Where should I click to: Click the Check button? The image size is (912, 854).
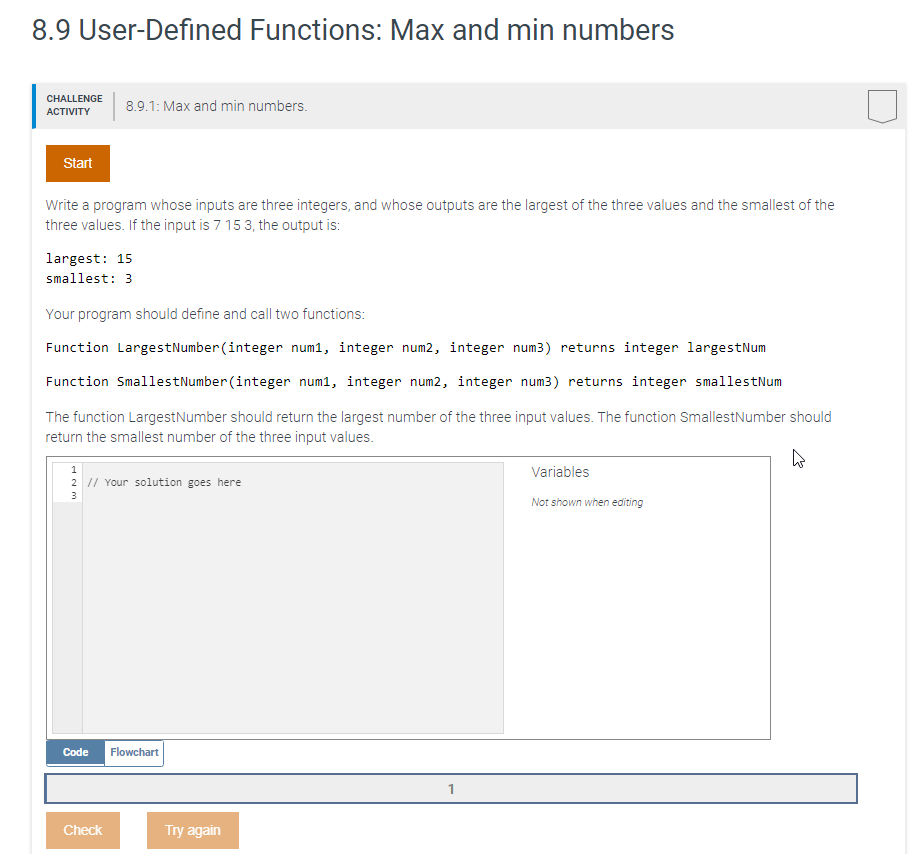tap(83, 830)
